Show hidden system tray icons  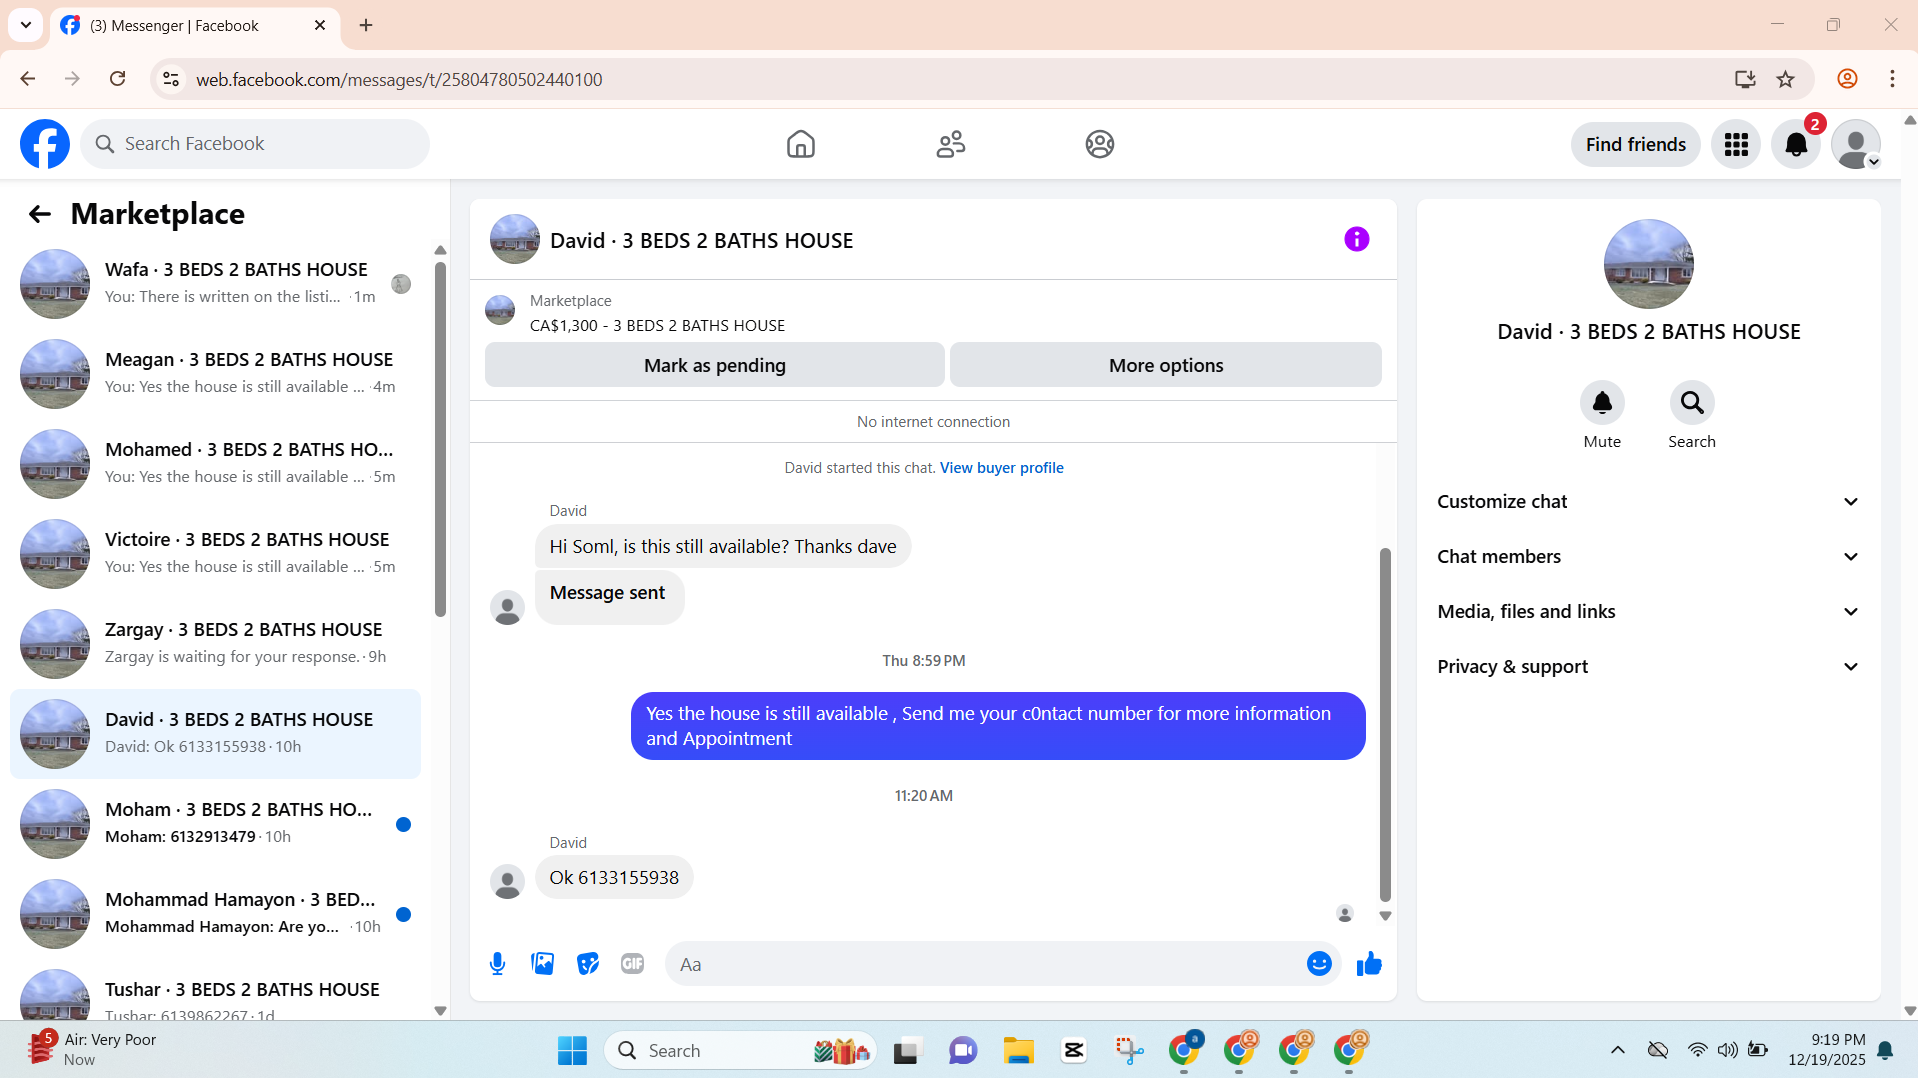[x=1617, y=1050]
